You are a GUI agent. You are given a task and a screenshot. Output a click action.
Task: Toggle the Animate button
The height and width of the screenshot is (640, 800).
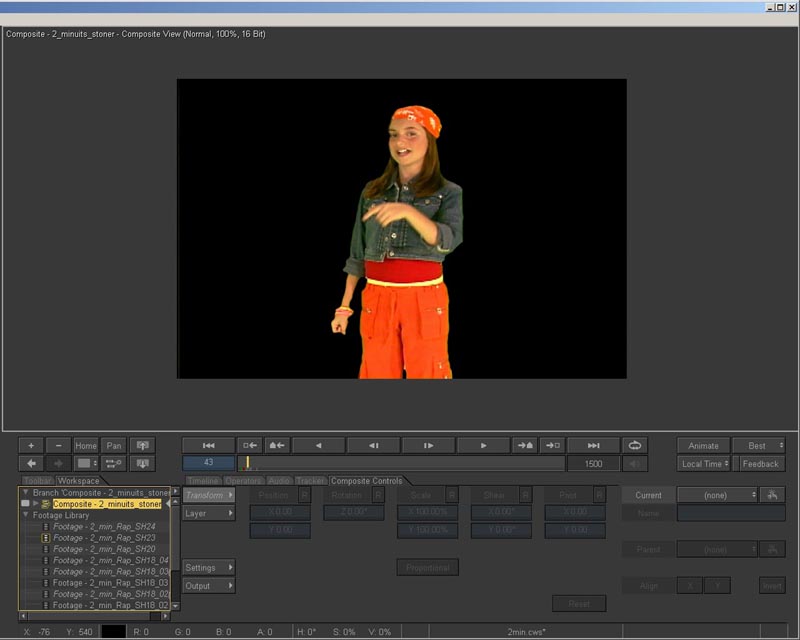tap(703, 445)
